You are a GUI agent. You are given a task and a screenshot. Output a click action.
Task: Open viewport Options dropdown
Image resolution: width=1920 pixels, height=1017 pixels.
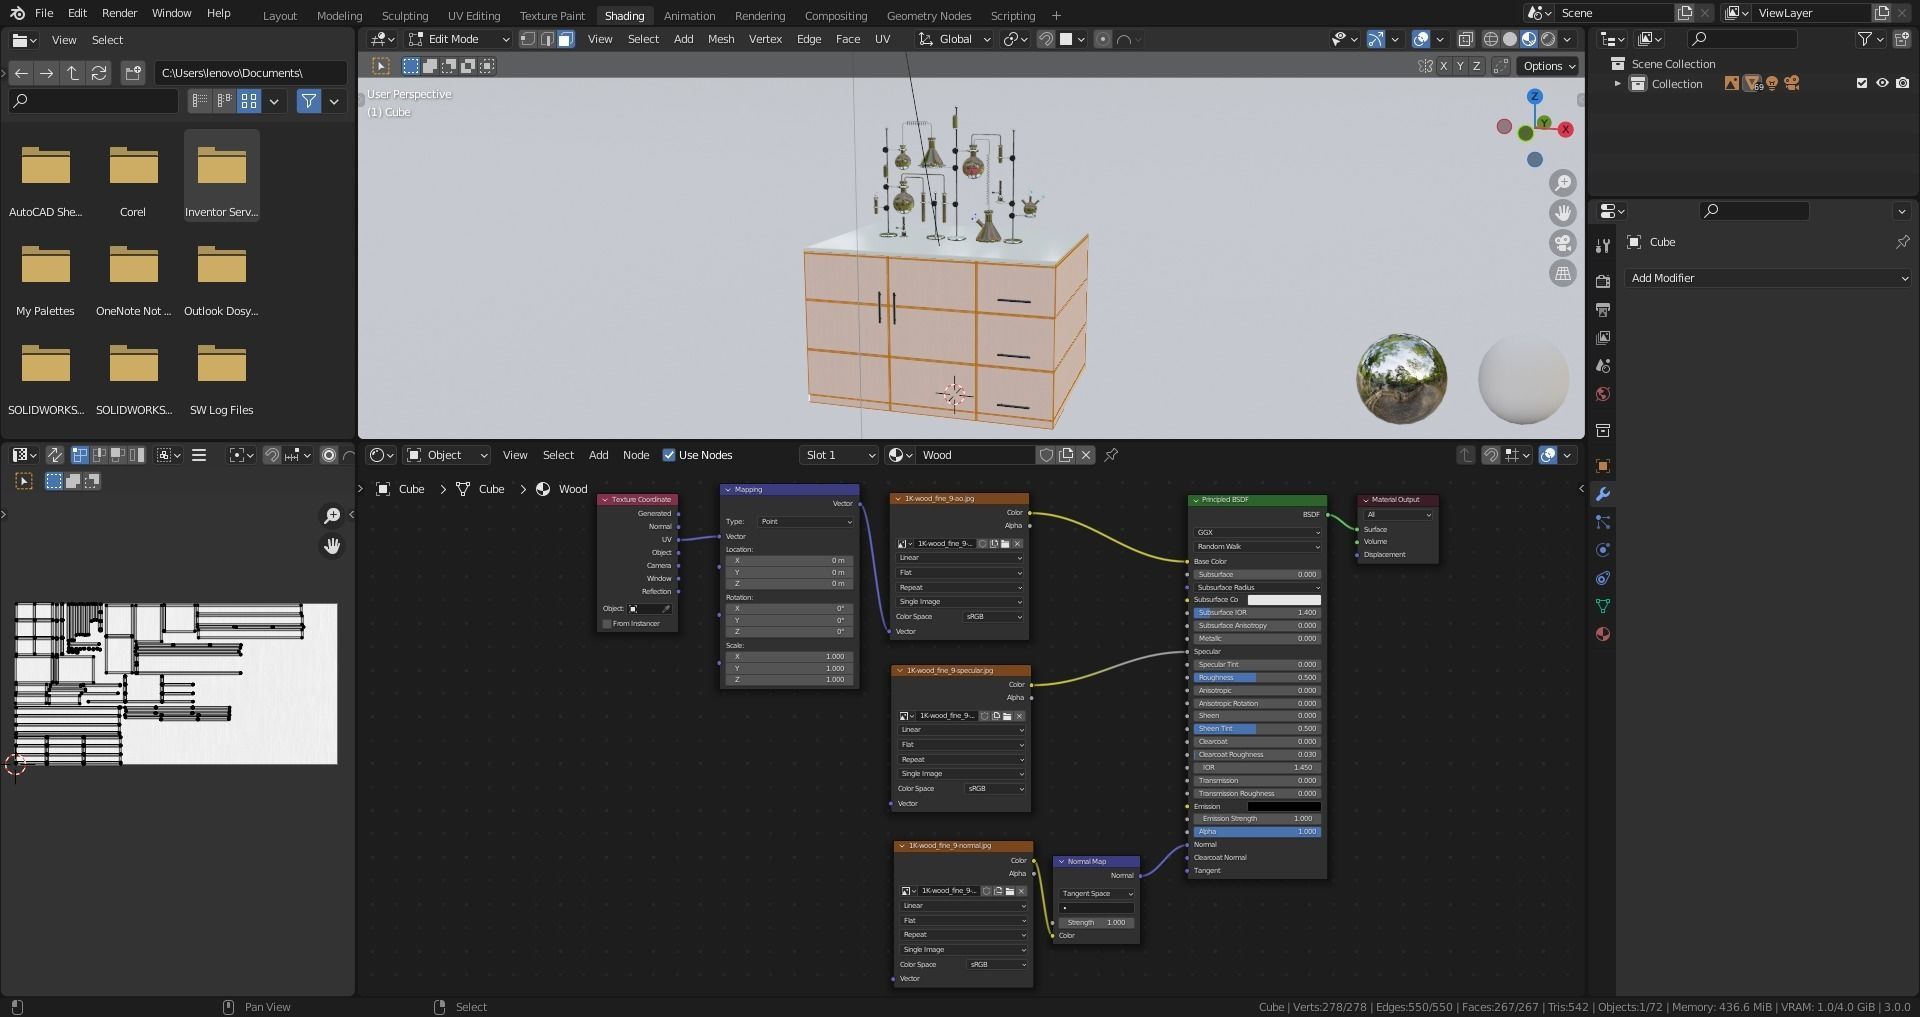[1549, 66]
